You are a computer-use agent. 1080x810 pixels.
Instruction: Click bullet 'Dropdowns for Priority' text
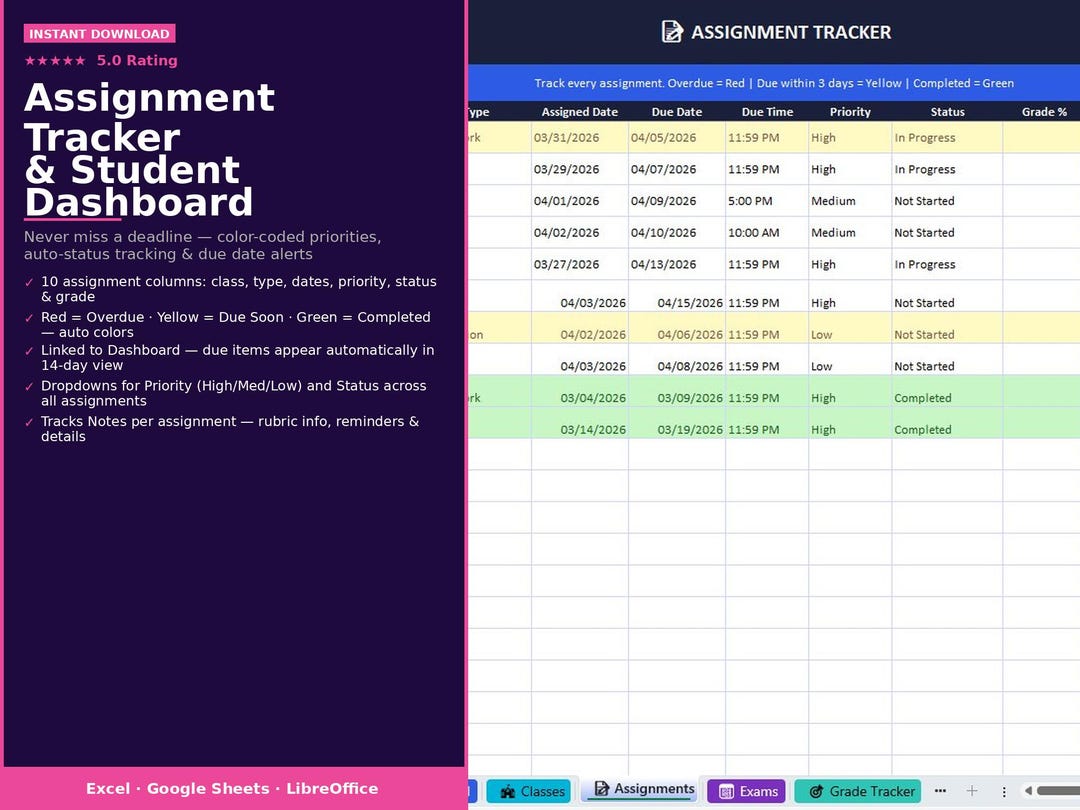click(233, 393)
